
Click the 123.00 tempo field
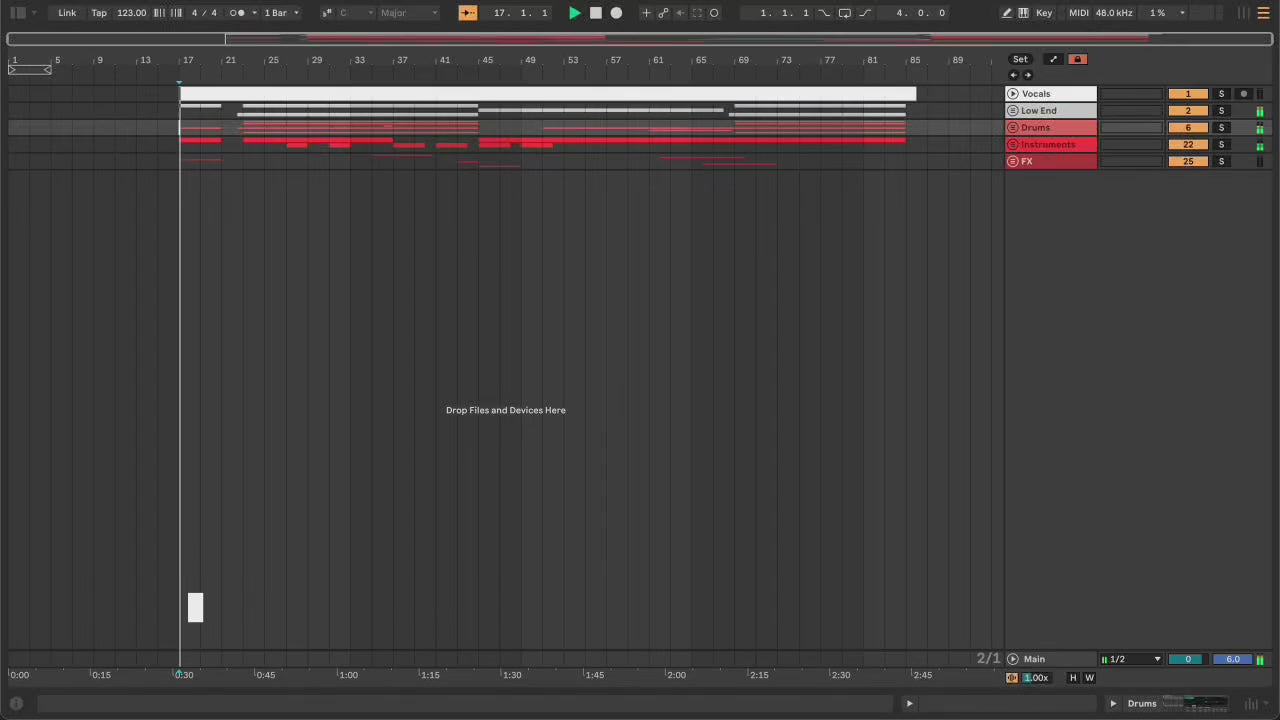(131, 13)
